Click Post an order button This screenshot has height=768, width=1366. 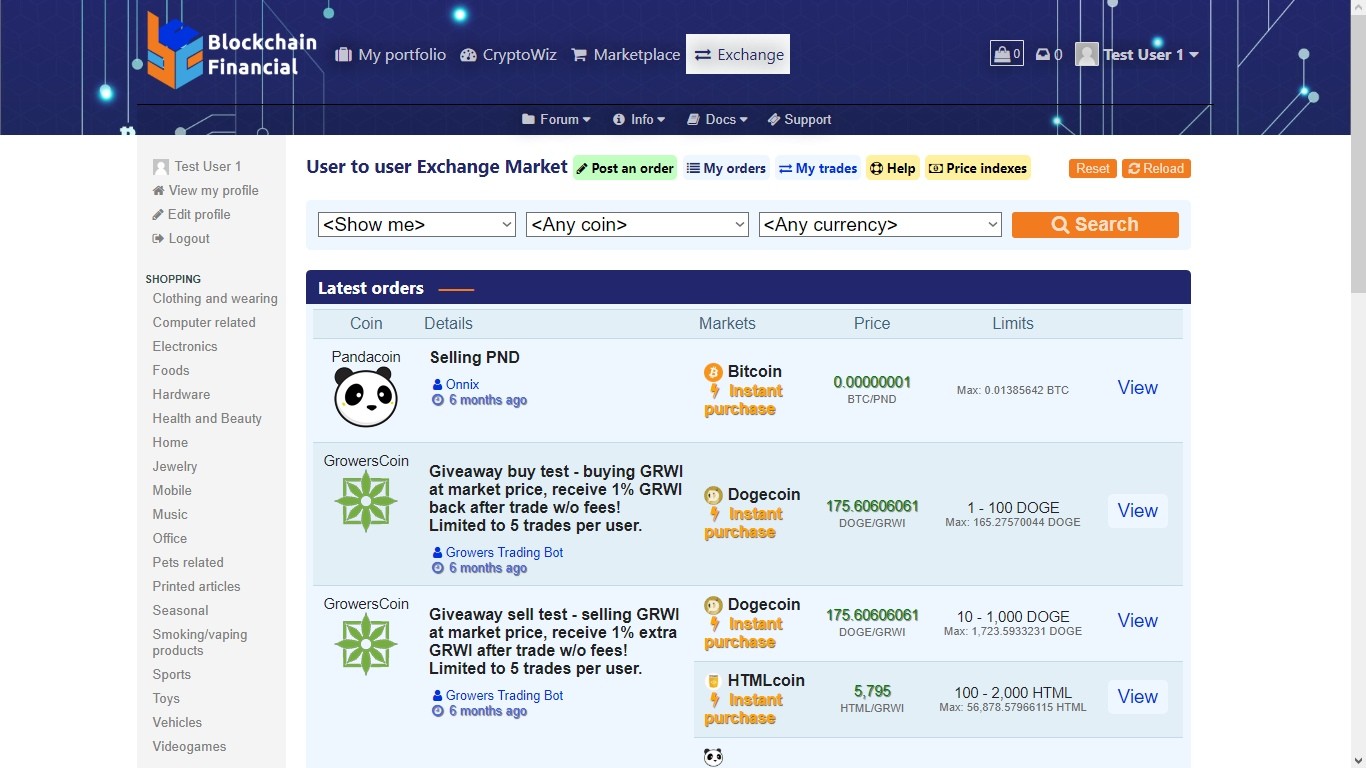click(625, 168)
